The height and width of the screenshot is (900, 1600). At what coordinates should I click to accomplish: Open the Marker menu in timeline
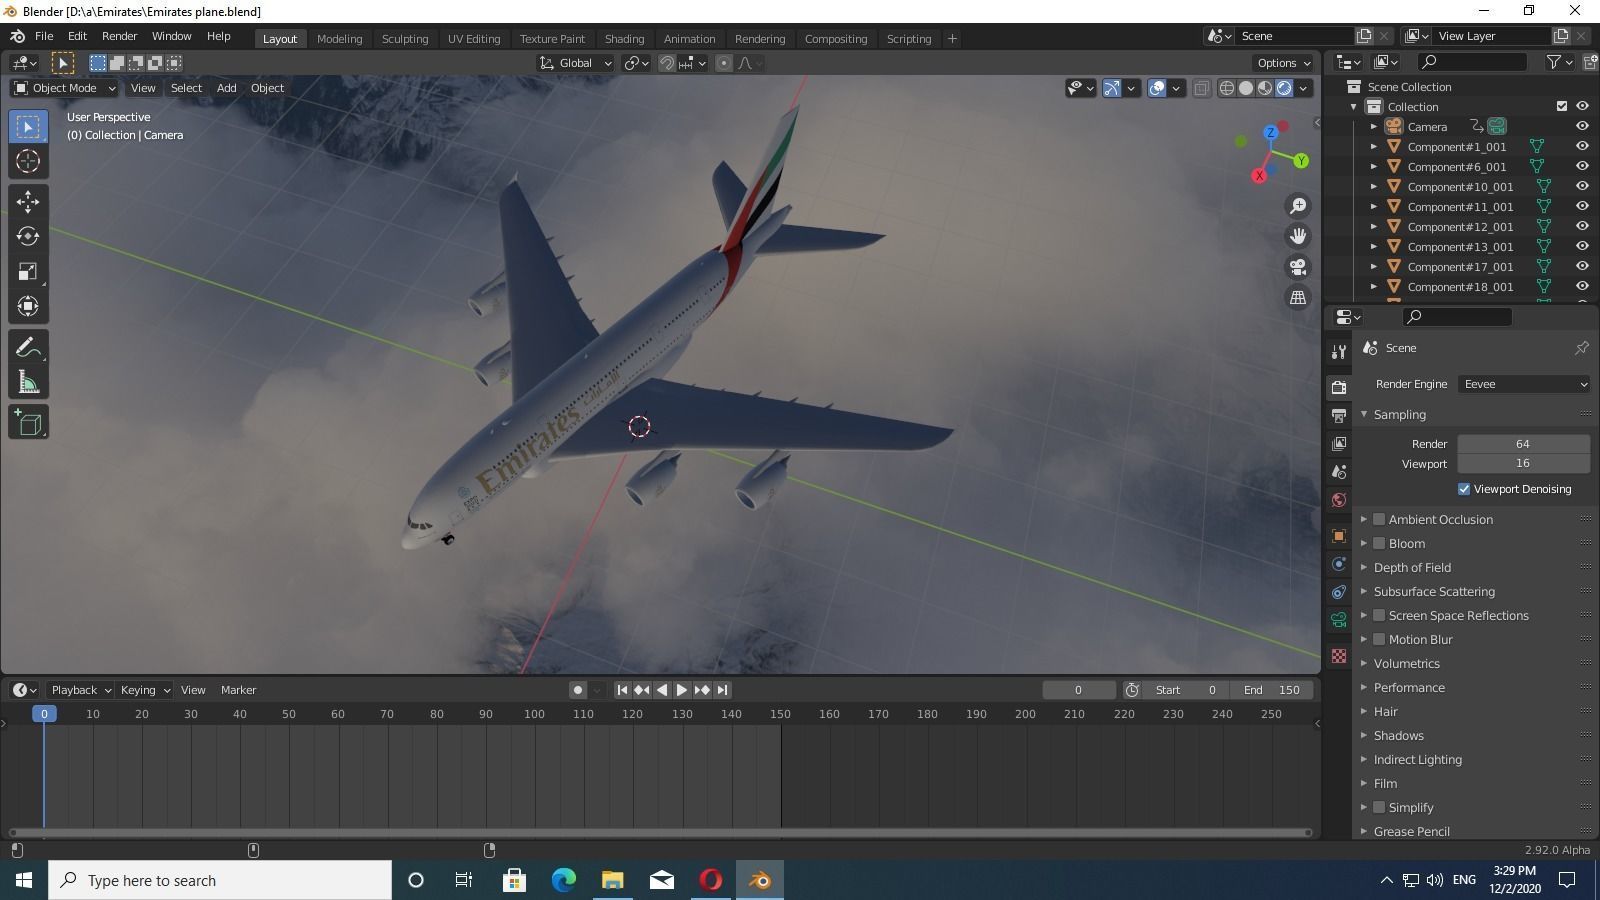pyautogui.click(x=238, y=690)
